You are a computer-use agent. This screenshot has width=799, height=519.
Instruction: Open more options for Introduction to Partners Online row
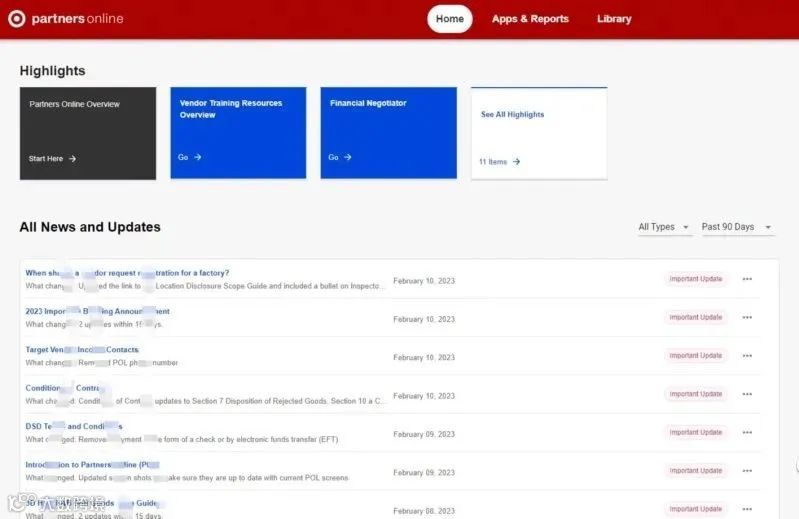[x=747, y=471]
